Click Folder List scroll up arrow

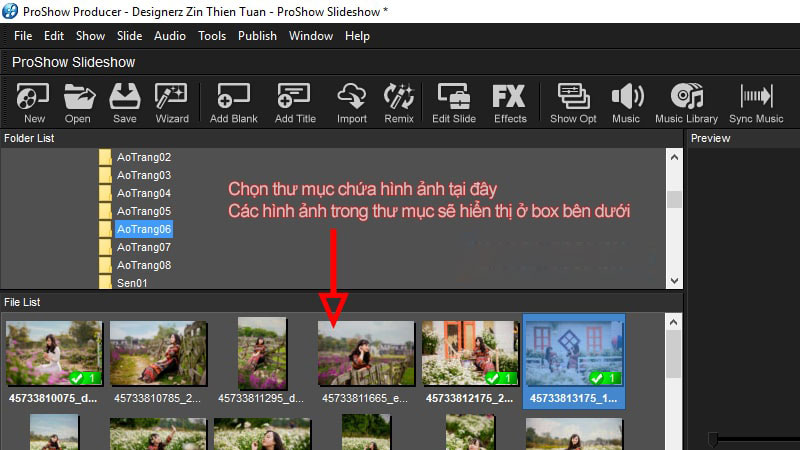674,157
